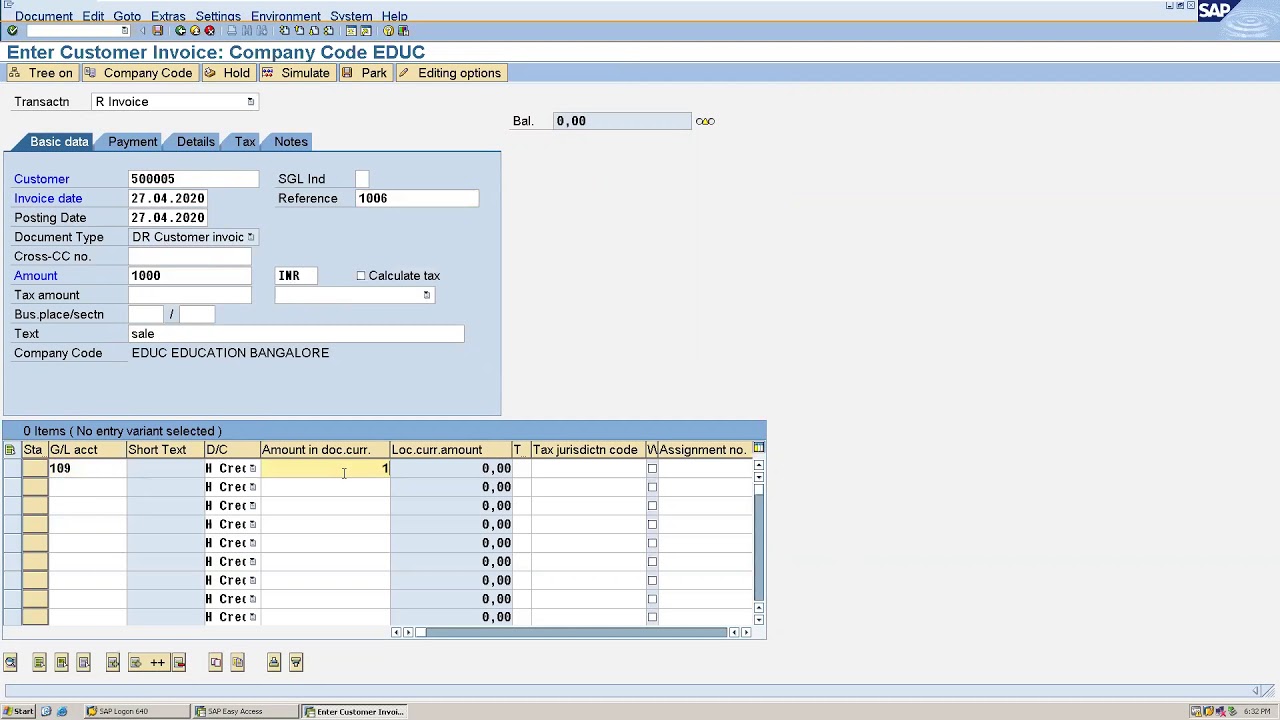Click the Save diskette icon in toolbar
Screen dimensions: 1280x720
click(x=157, y=30)
